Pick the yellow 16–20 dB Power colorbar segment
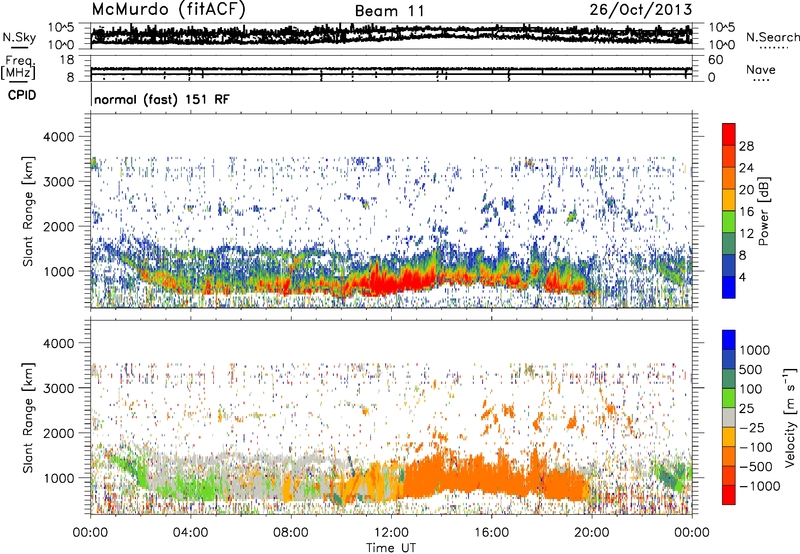Image resolution: width=800 pixels, height=554 pixels. click(729, 200)
